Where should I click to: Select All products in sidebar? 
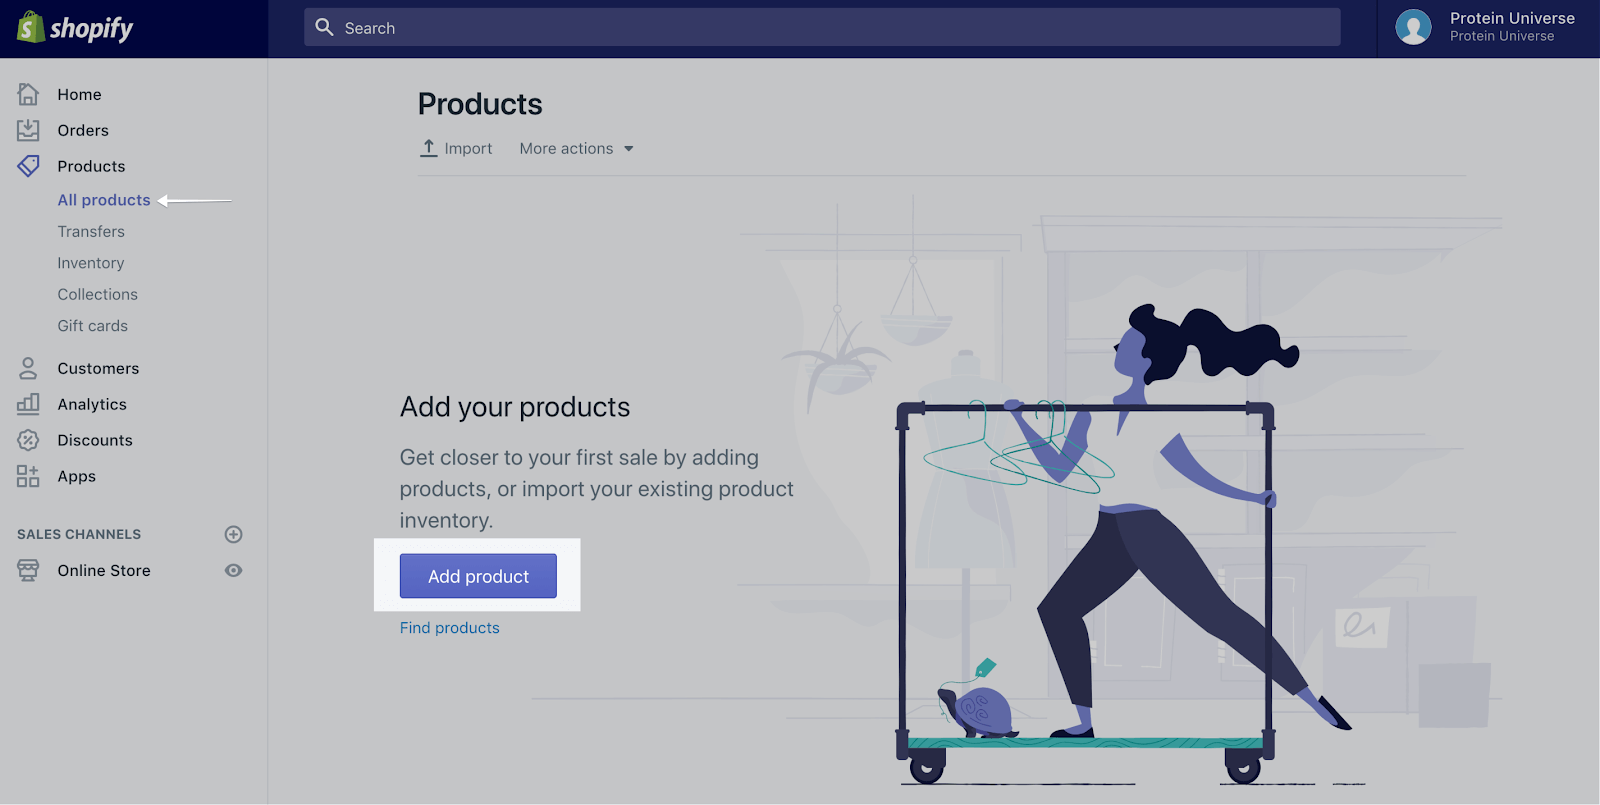coord(104,200)
